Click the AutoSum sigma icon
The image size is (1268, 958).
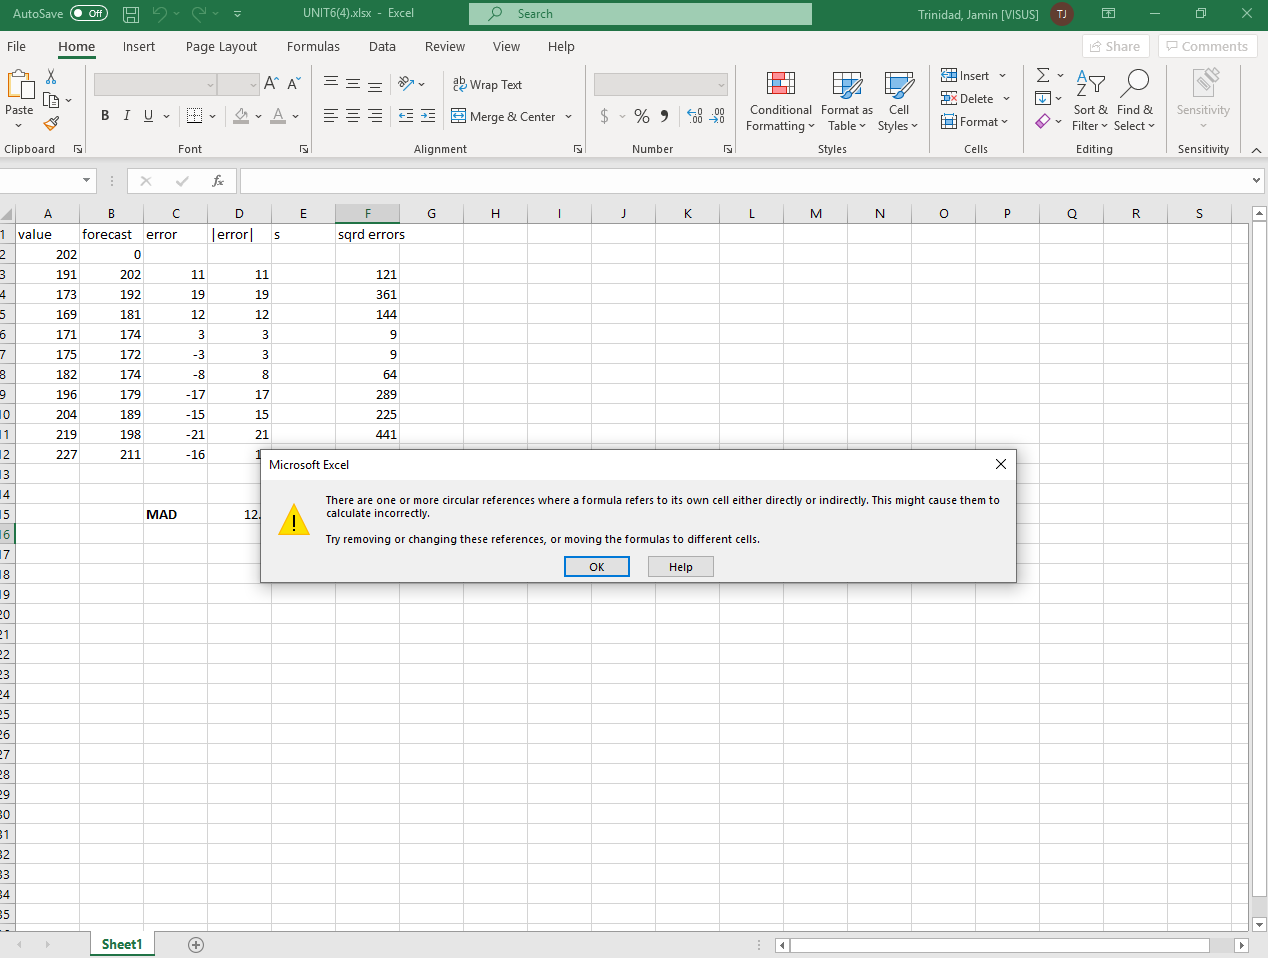point(1043,75)
